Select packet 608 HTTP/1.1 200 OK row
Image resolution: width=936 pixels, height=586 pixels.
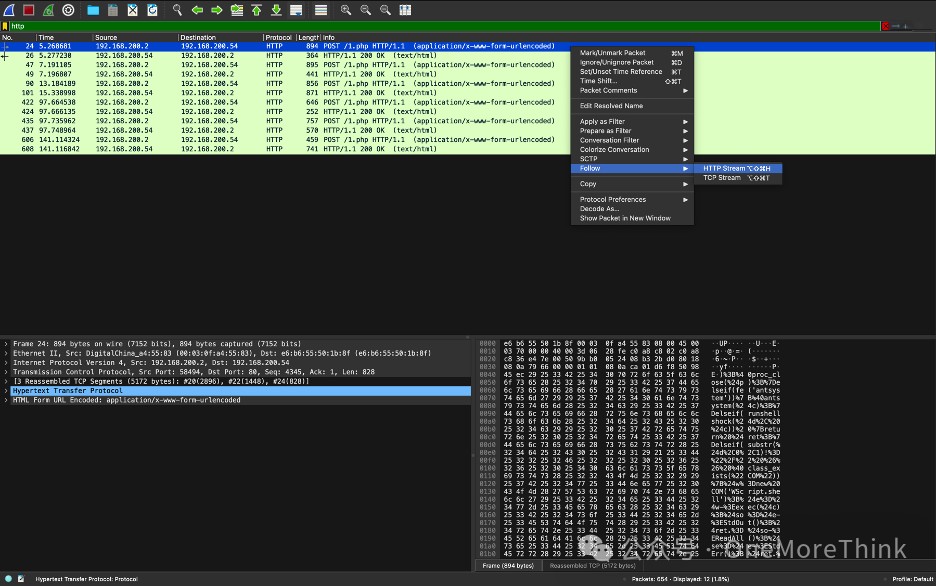click(x=468, y=149)
